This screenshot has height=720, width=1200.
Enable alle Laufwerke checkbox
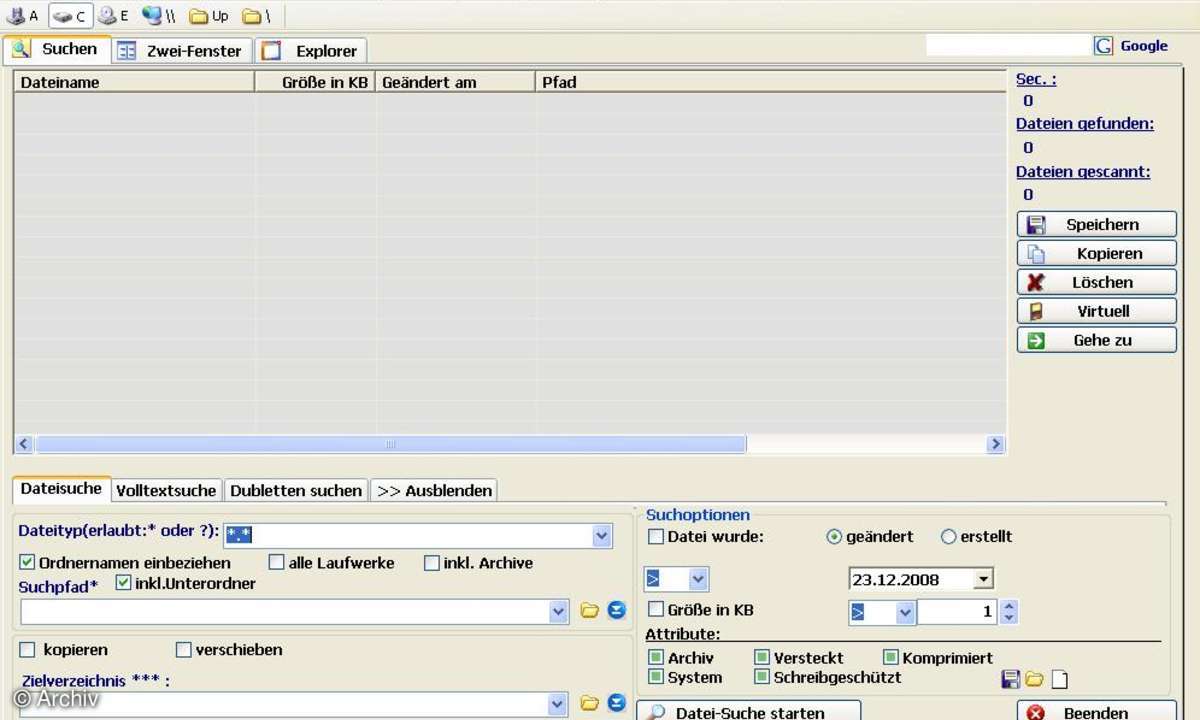pos(277,563)
